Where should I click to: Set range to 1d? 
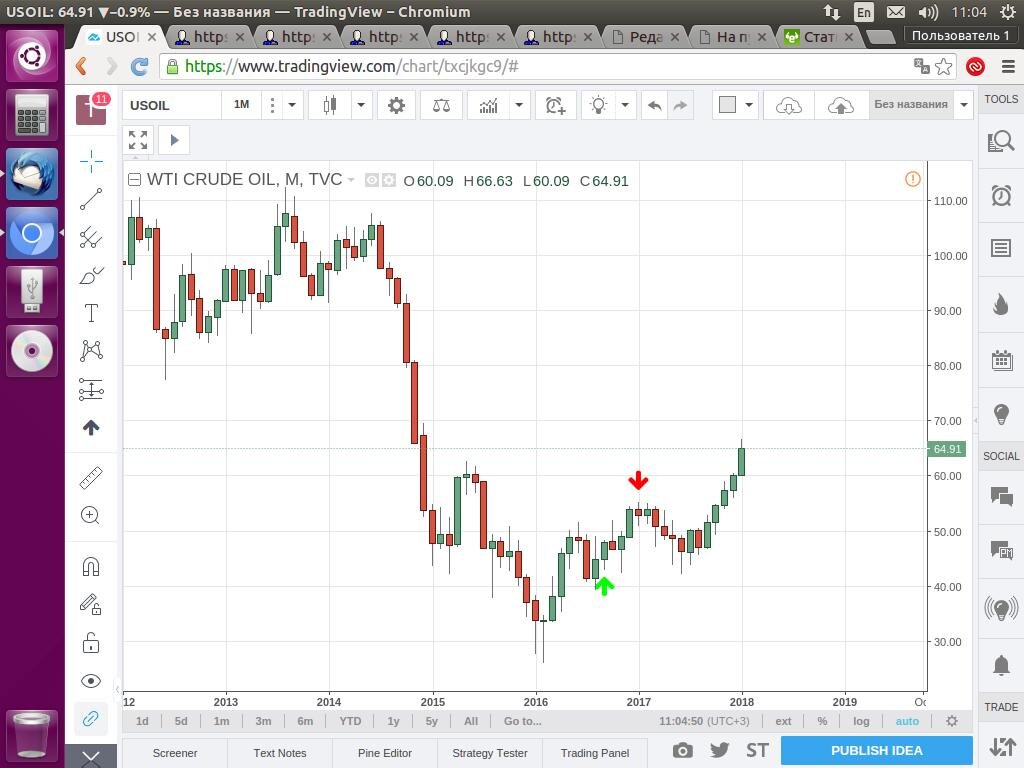point(142,721)
